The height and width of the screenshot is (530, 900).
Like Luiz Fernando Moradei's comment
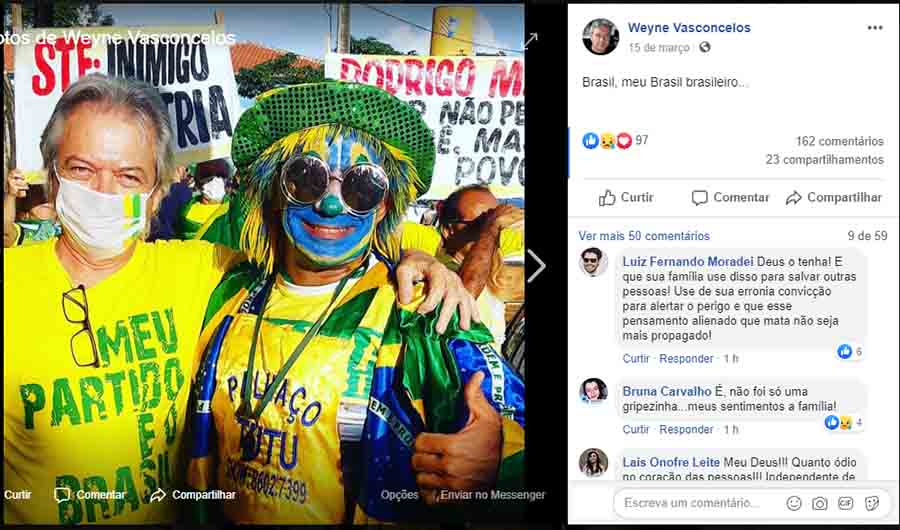[636, 358]
